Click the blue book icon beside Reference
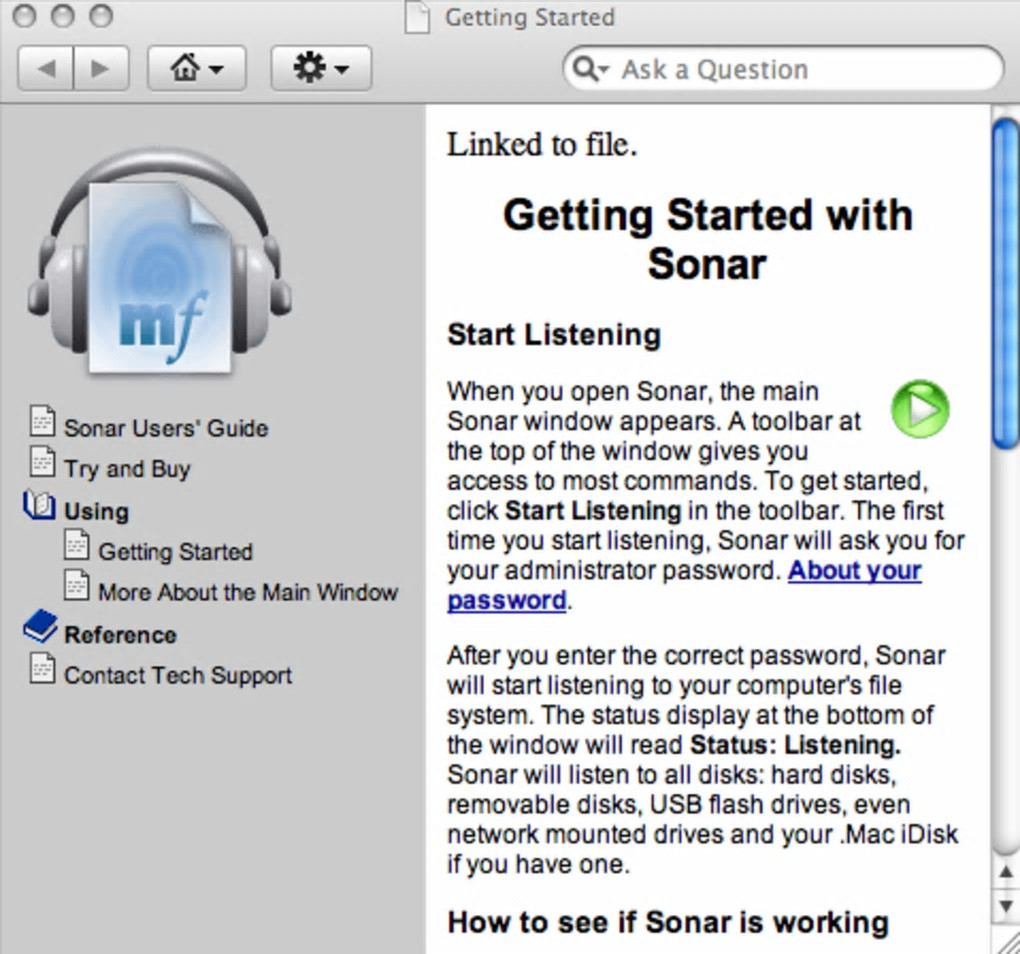 40,627
